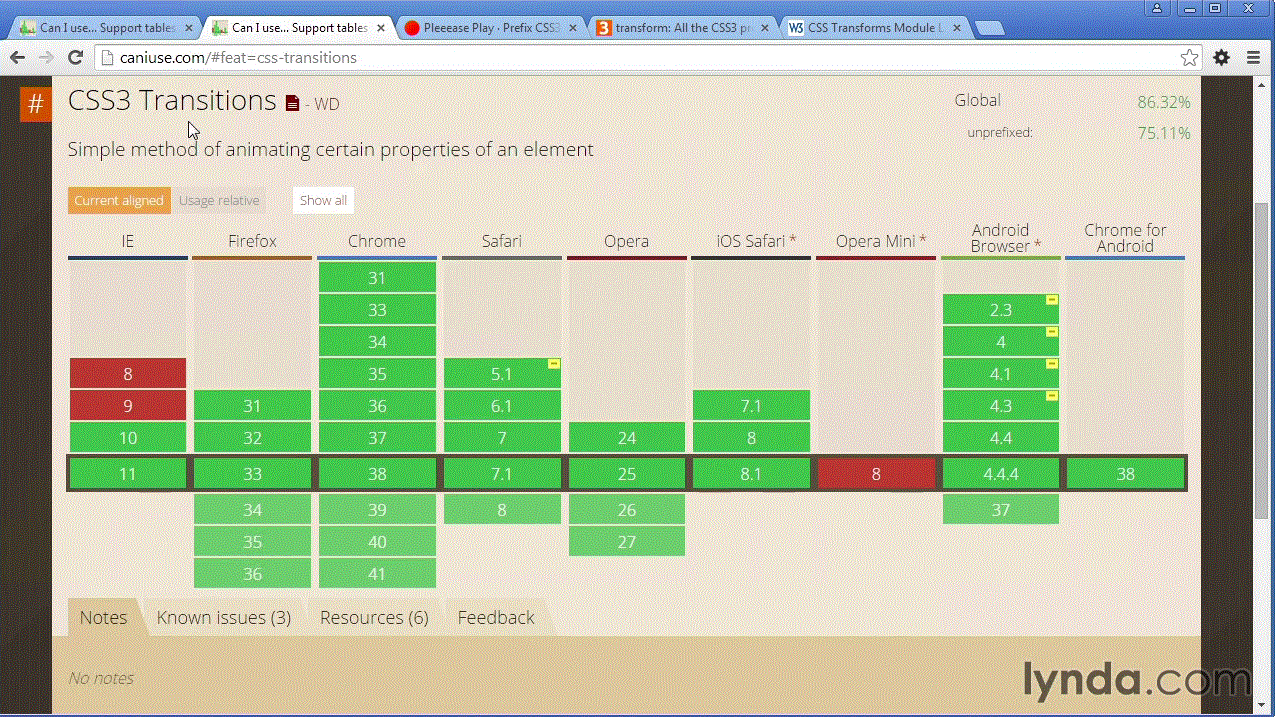
Task: Click the Android Browser 4.4.4 cell
Action: (1001, 474)
